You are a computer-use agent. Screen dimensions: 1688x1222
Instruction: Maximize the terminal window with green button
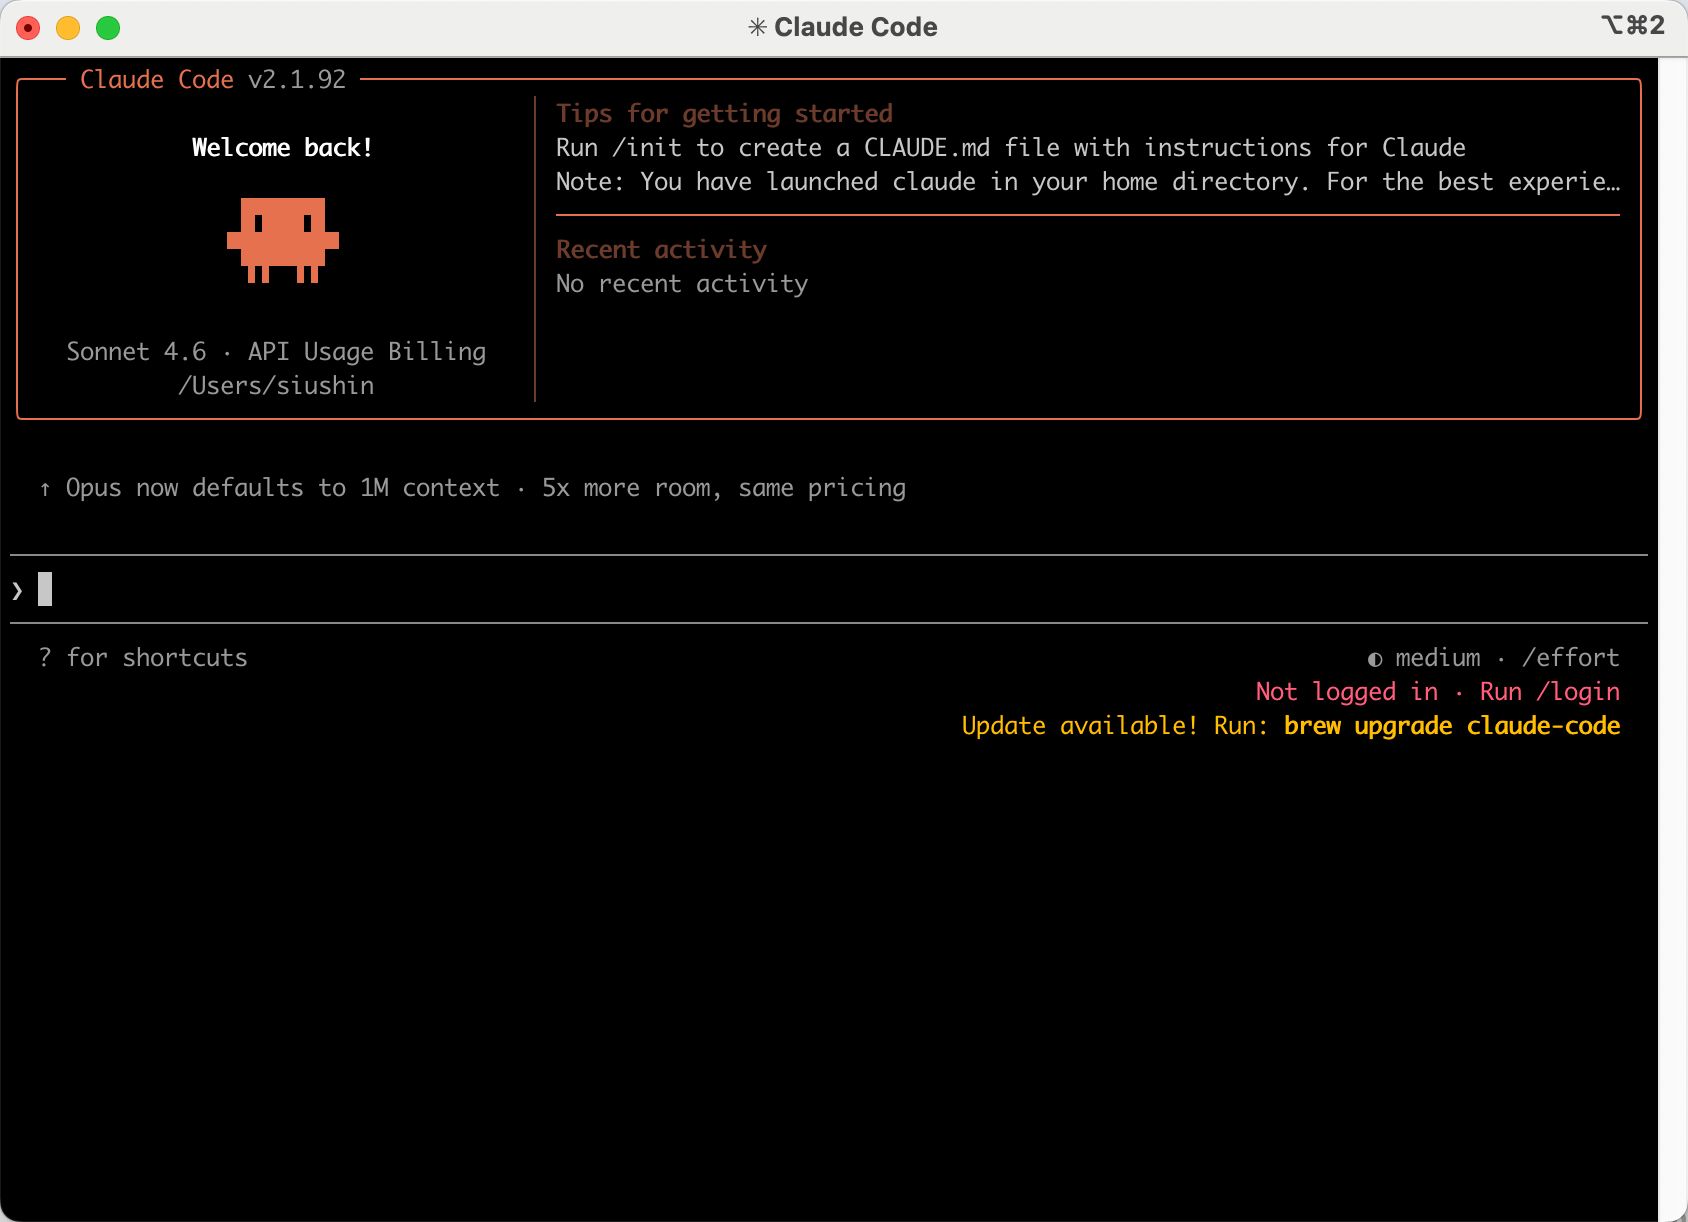pyautogui.click(x=108, y=28)
